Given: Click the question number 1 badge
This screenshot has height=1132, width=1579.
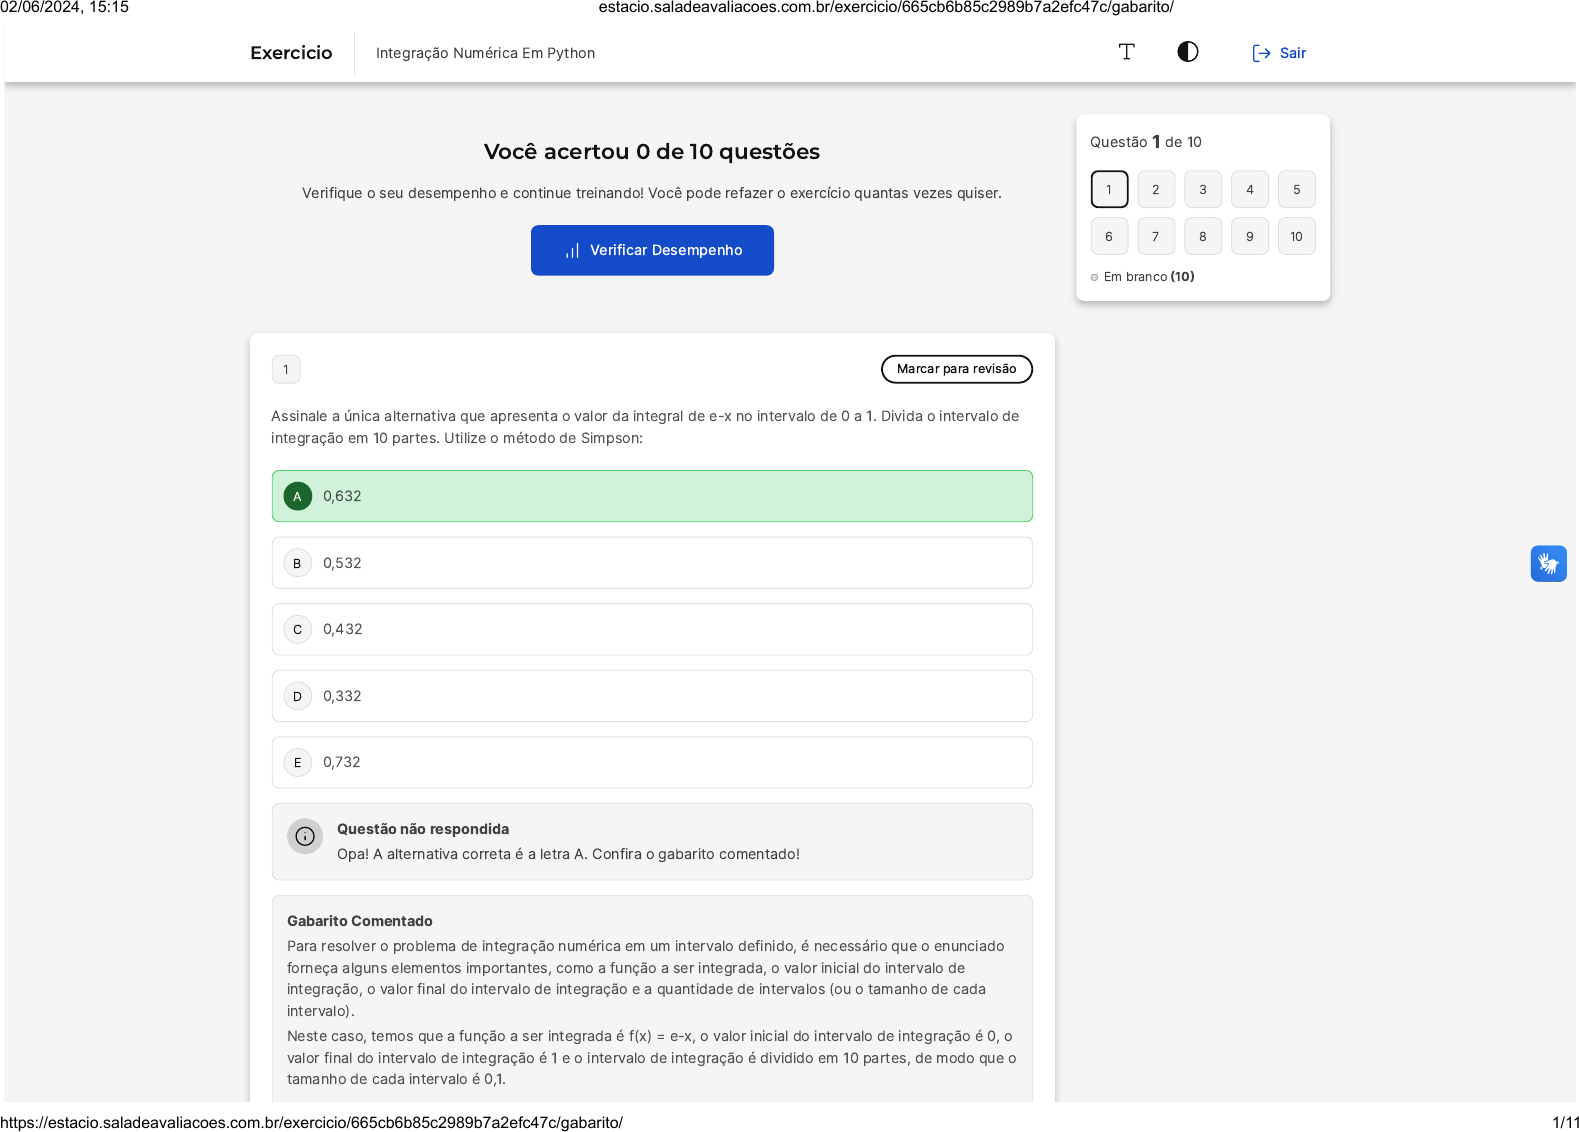Looking at the screenshot, I should pos(286,370).
